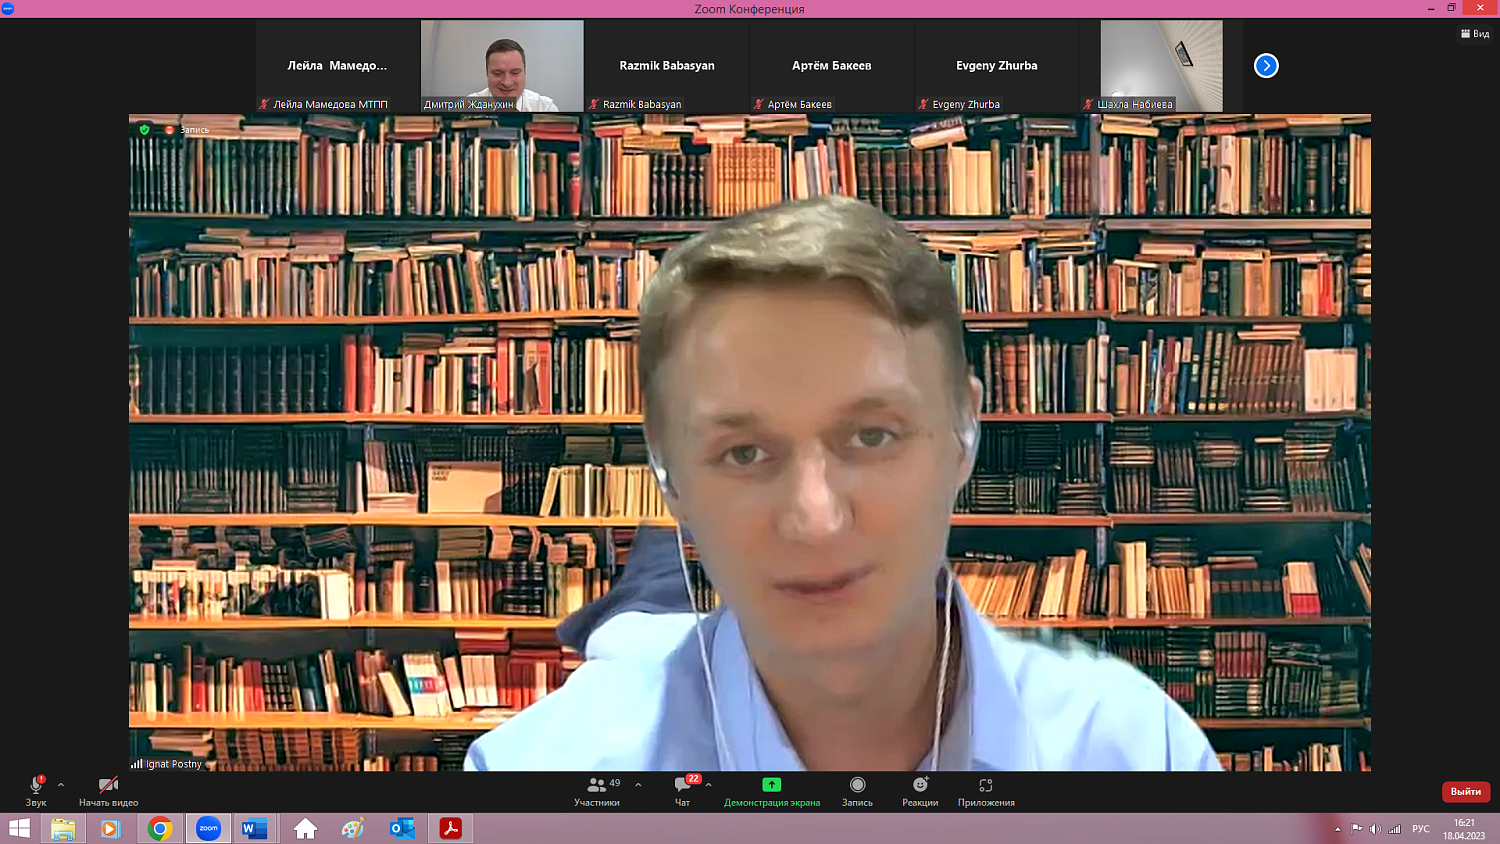Open the Реакции reactions menu
This screenshot has width=1500, height=844.
[920, 786]
